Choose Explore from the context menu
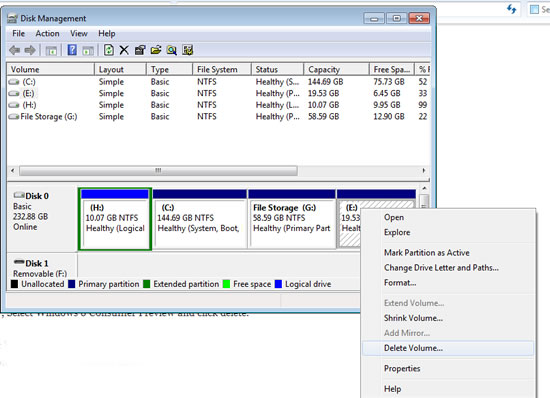Screen dimensions: 550x398 (x=449, y=232)
